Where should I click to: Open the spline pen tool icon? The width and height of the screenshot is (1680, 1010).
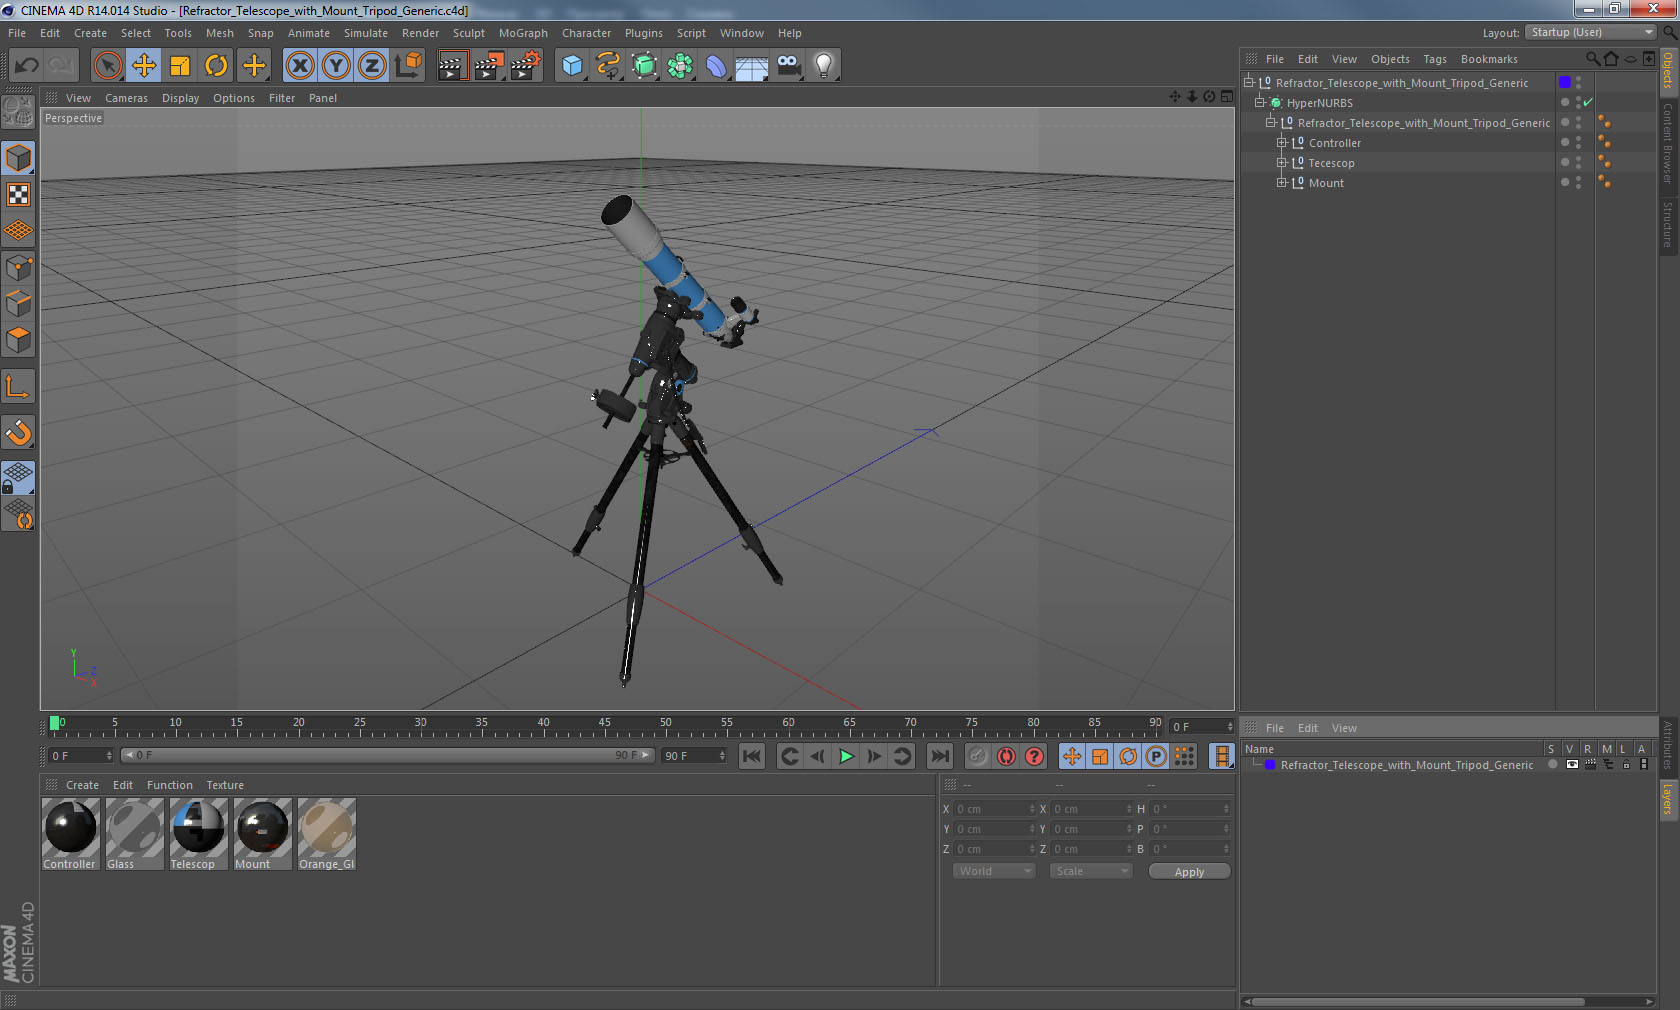tap(608, 66)
